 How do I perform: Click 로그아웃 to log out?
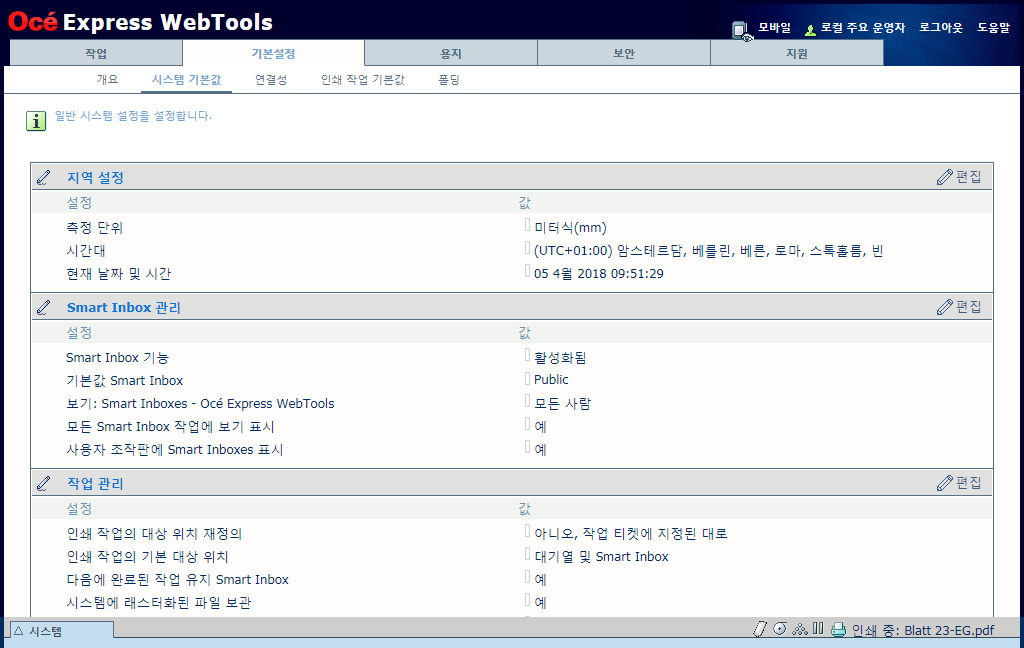click(941, 27)
